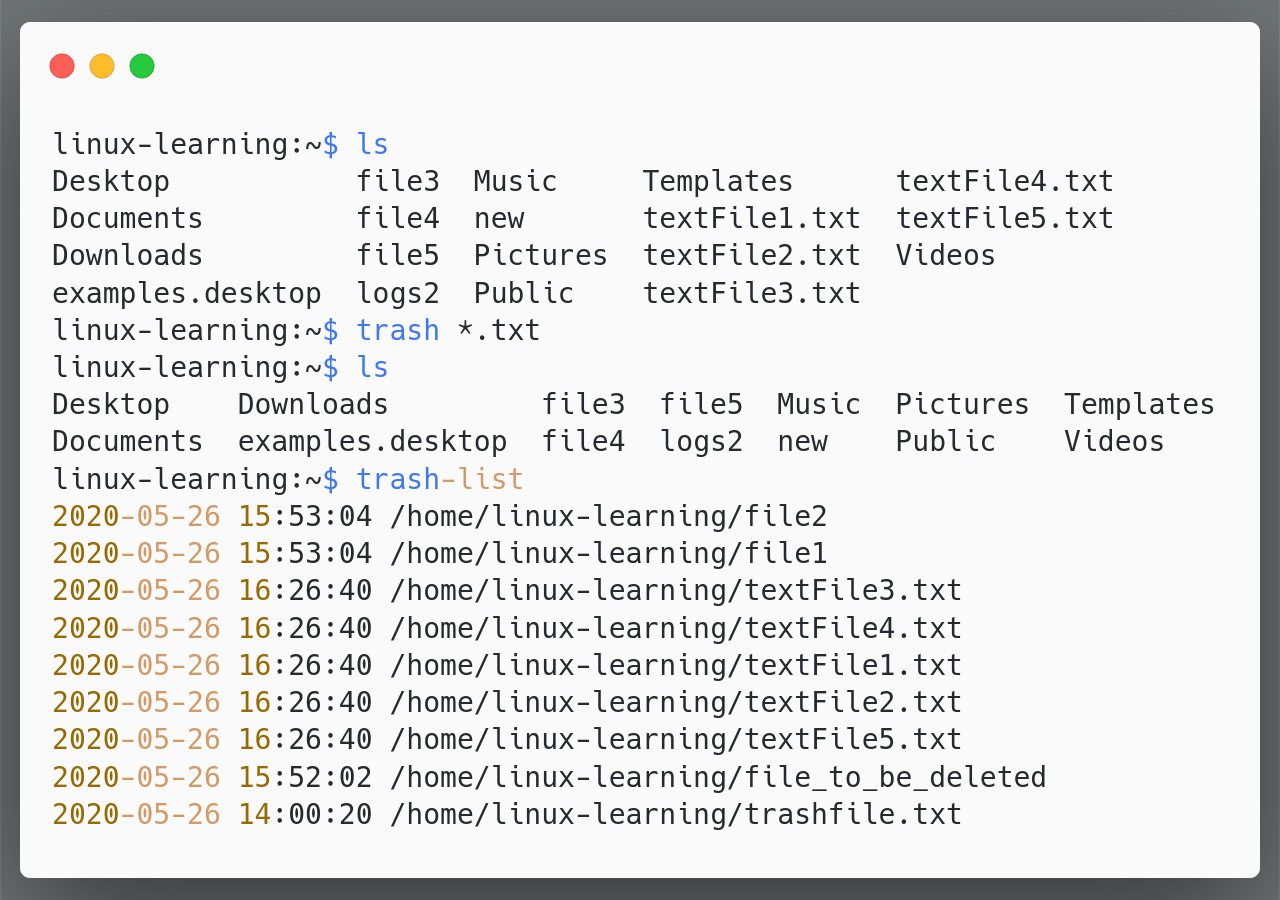Select the trash-list command text
Screen dimensions: 1280x900
(440, 479)
